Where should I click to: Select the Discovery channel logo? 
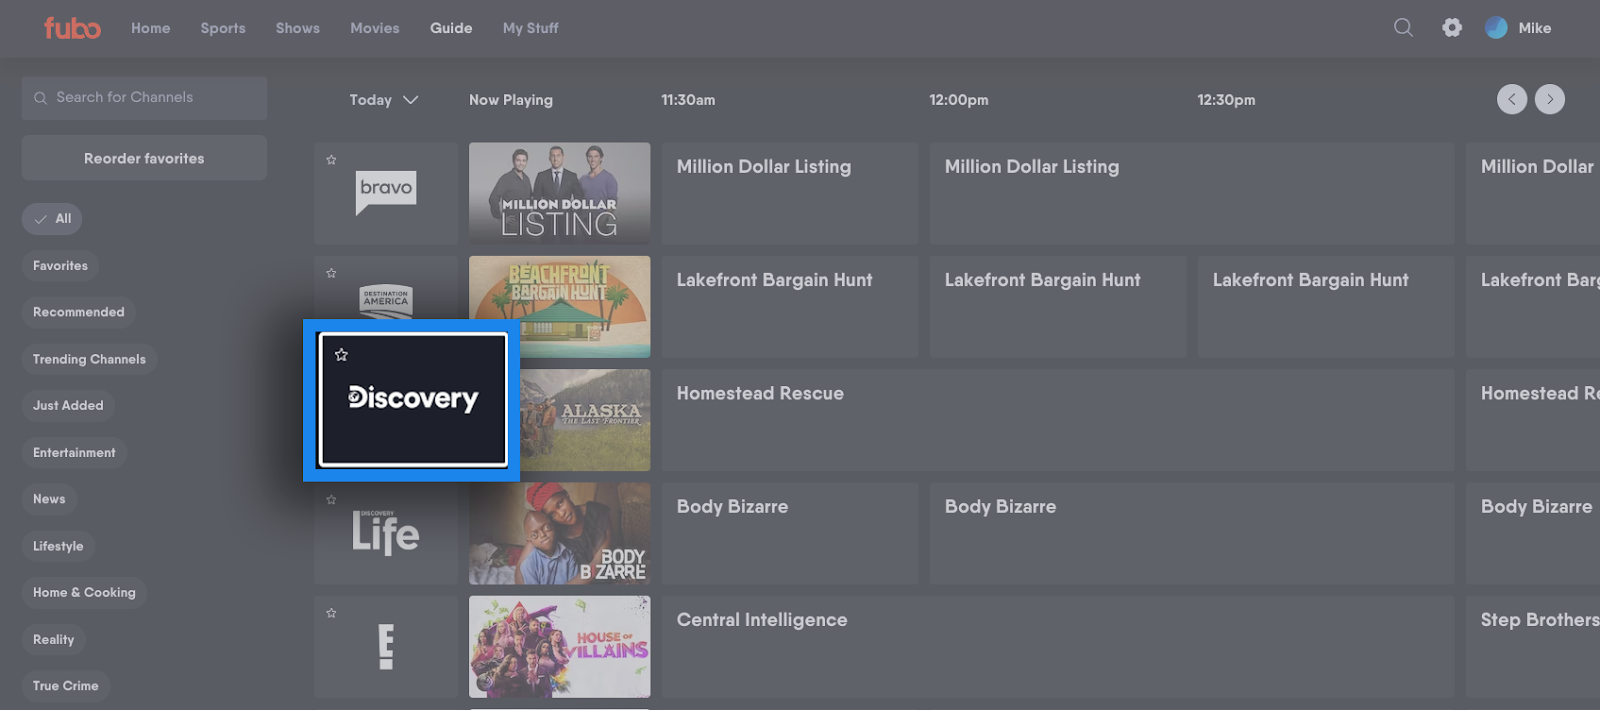click(413, 399)
